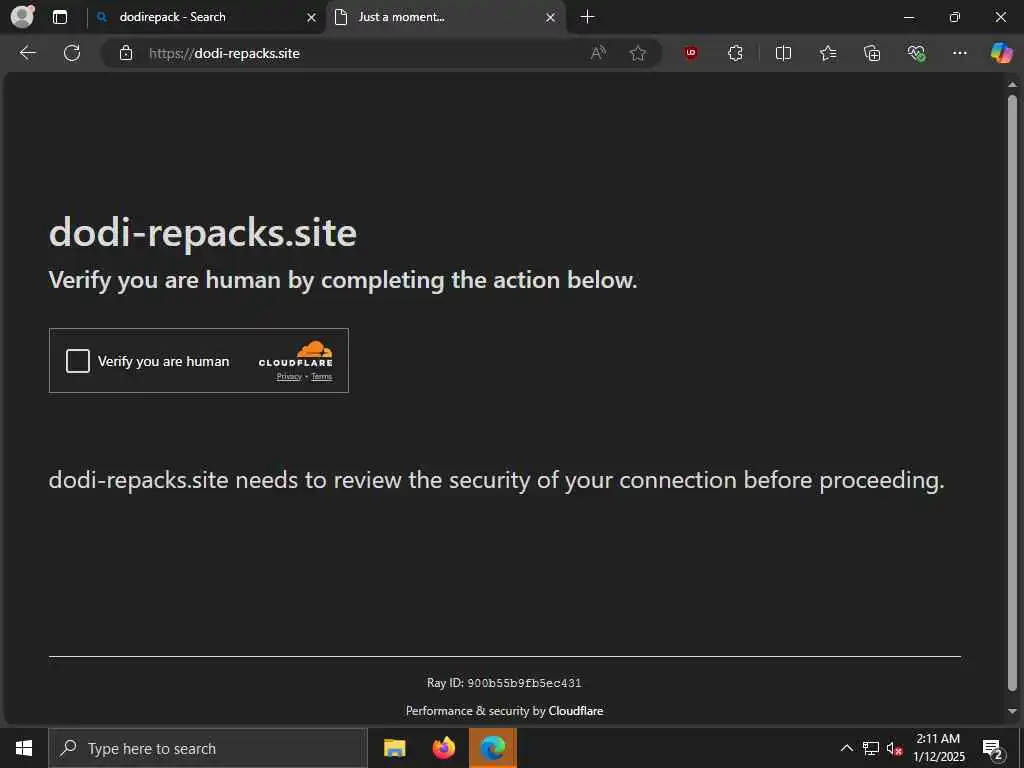This screenshot has height=768, width=1024.
Task: Show hidden system tray icons chevron
Action: 846,748
